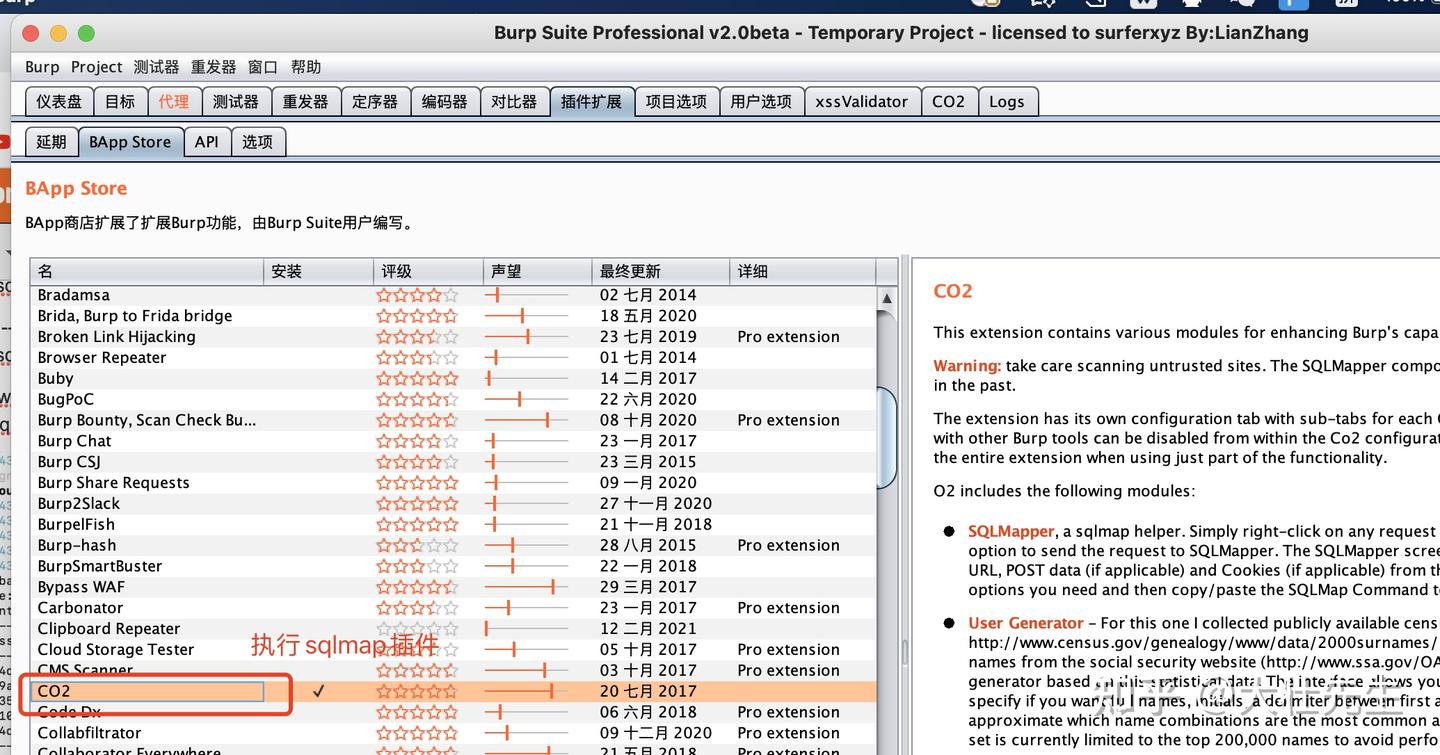Toggle the installed checkmark beside CO2

(x=318, y=691)
